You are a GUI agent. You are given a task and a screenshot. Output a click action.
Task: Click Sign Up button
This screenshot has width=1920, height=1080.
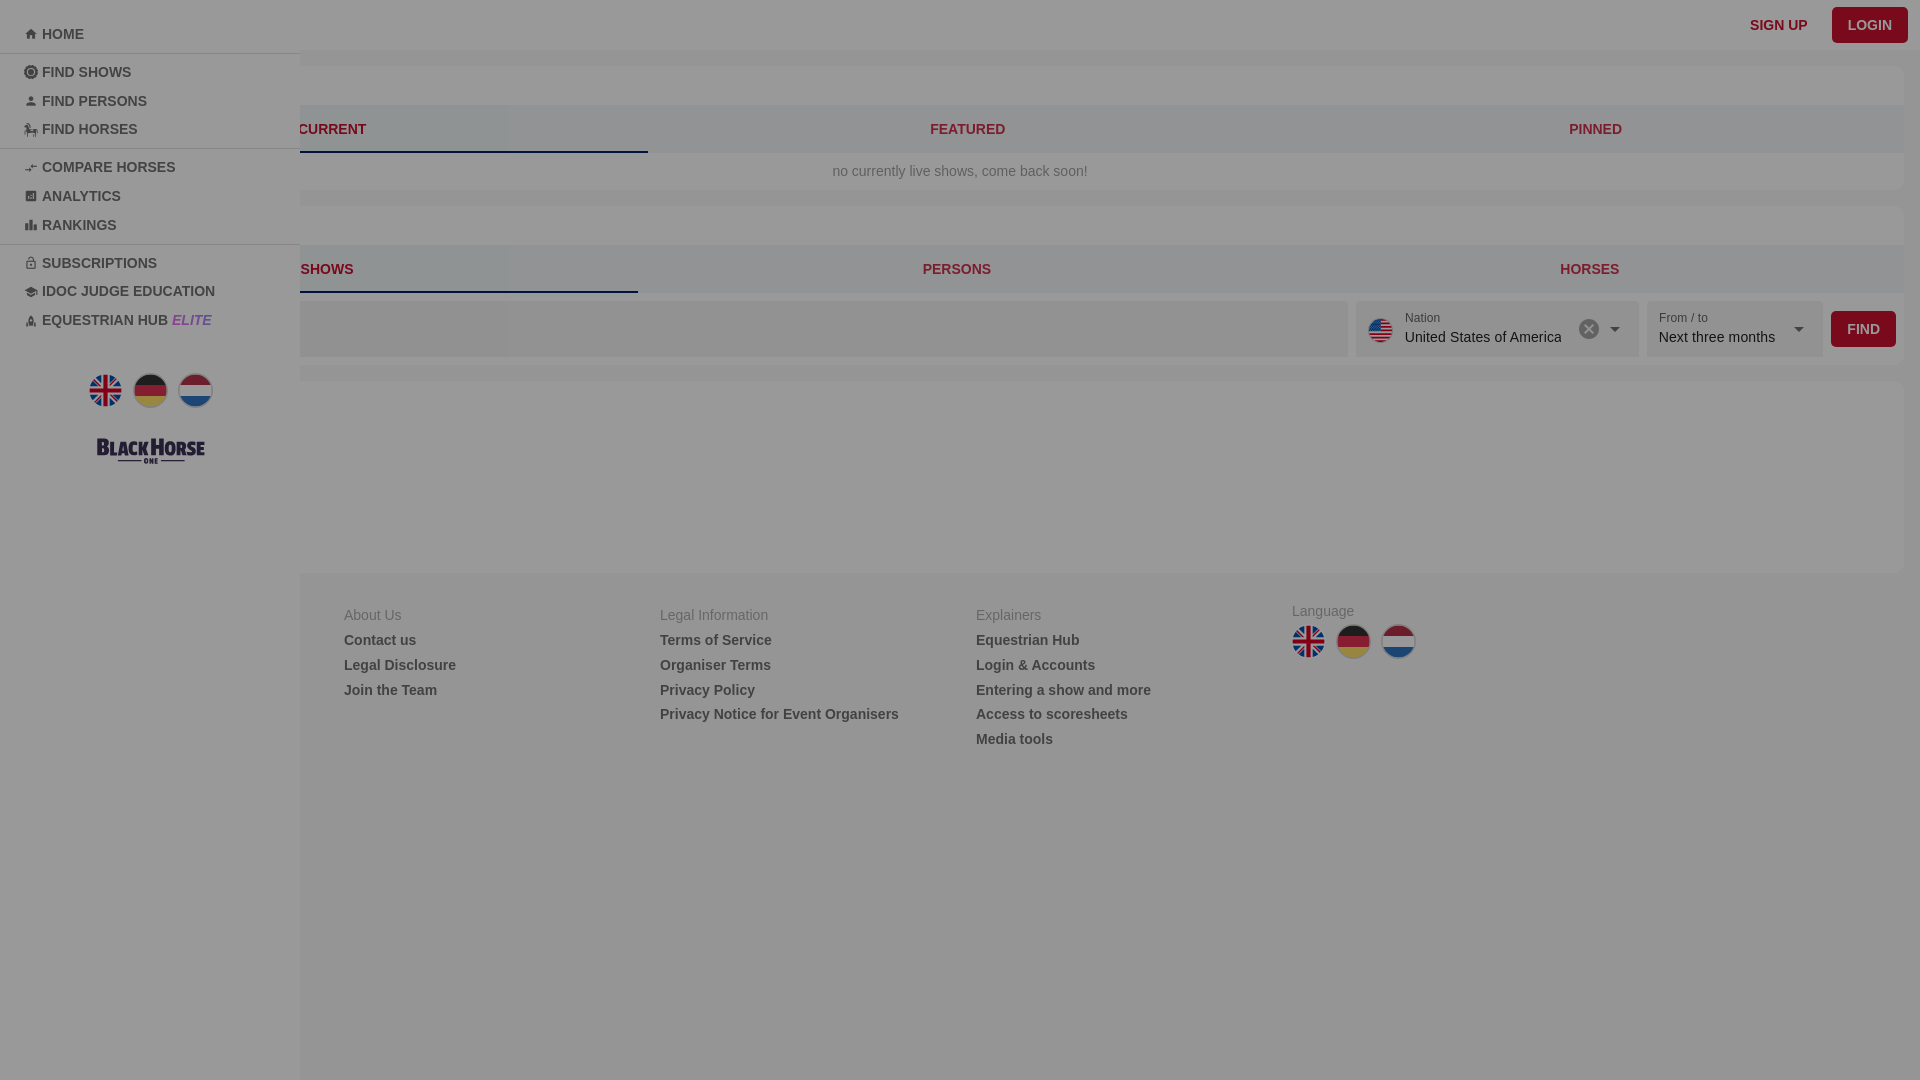click(x=1778, y=25)
